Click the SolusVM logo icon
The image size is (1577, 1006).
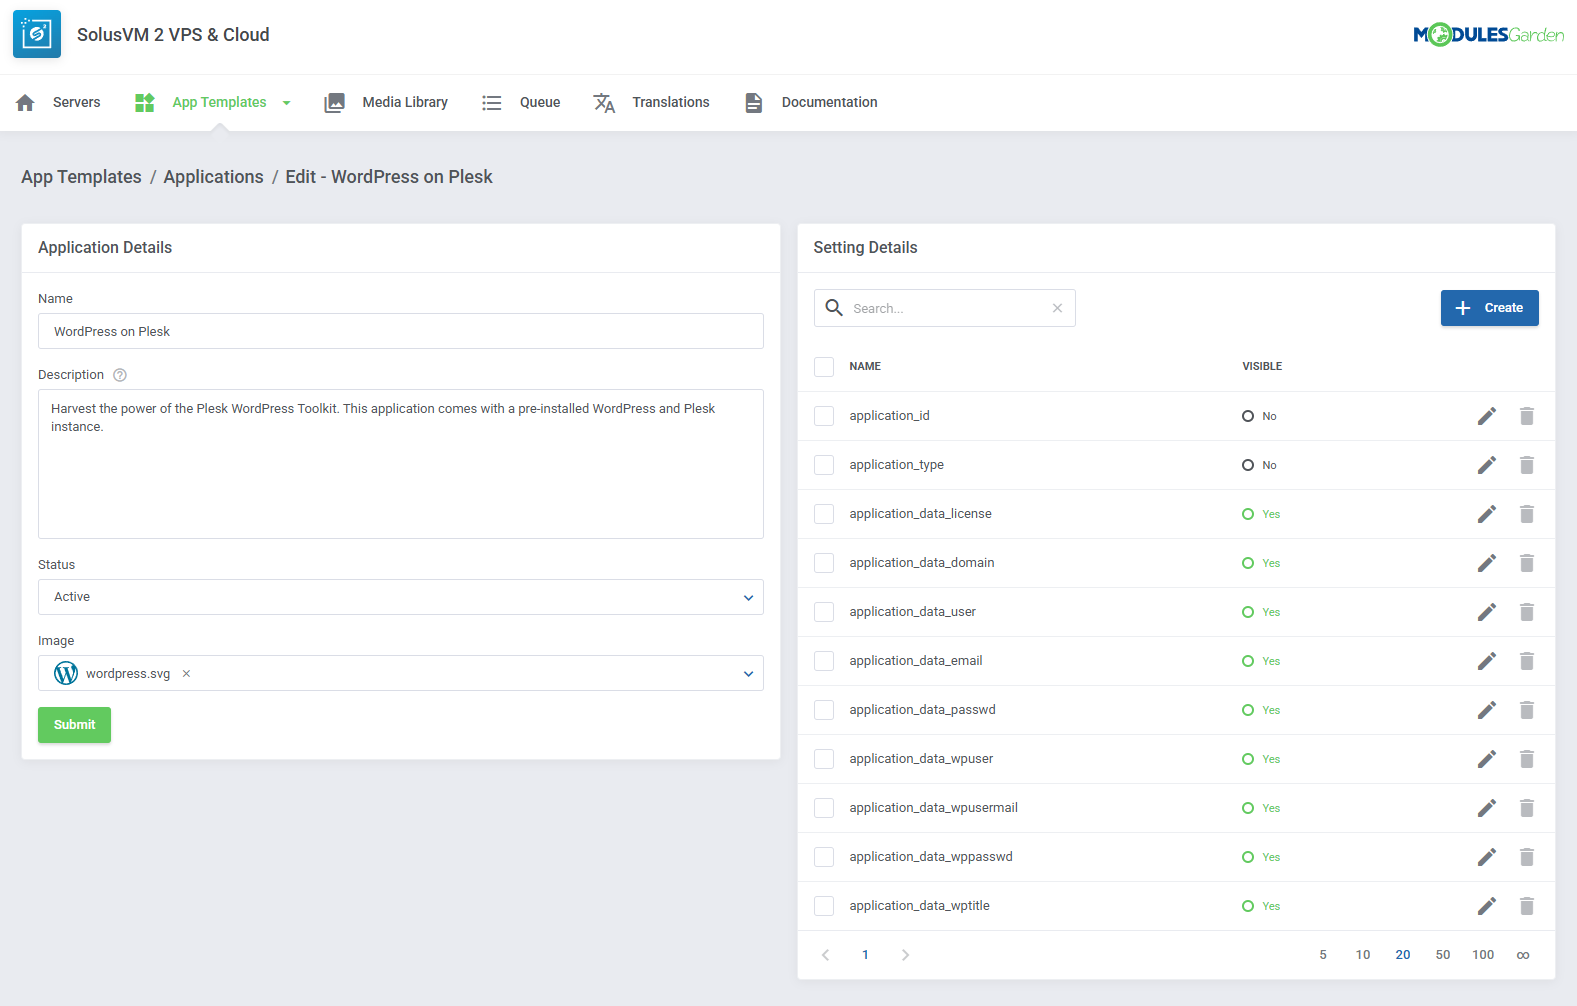(37, 34)
